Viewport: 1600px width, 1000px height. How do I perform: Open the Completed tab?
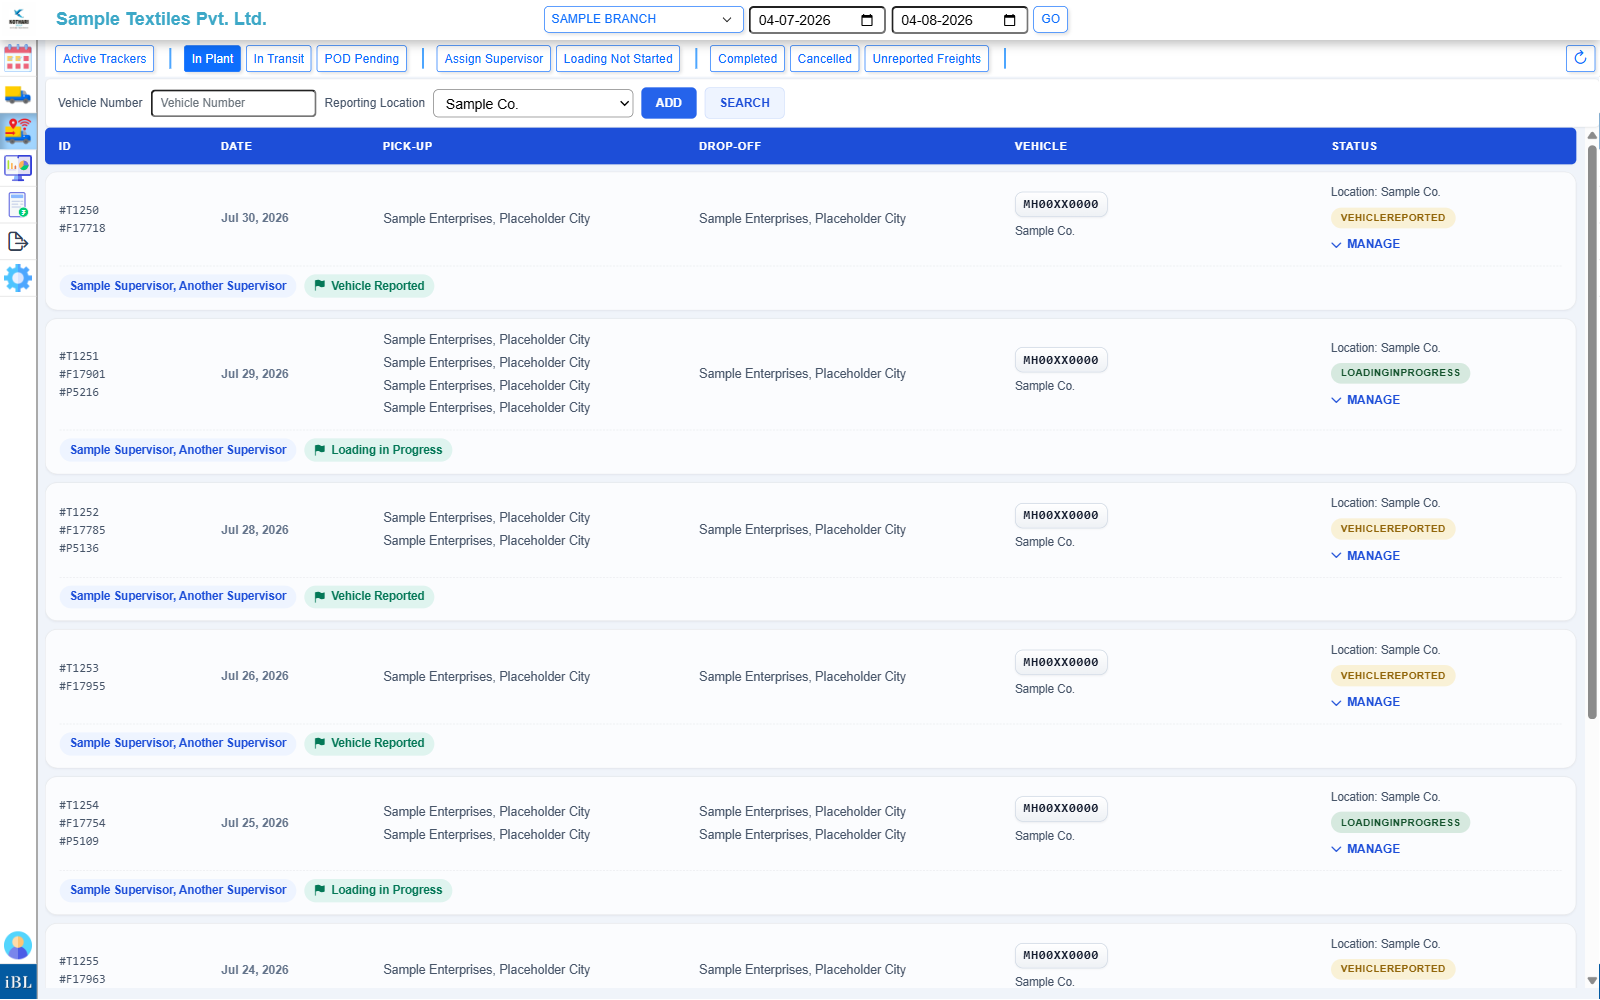click(x=748, y=59)
